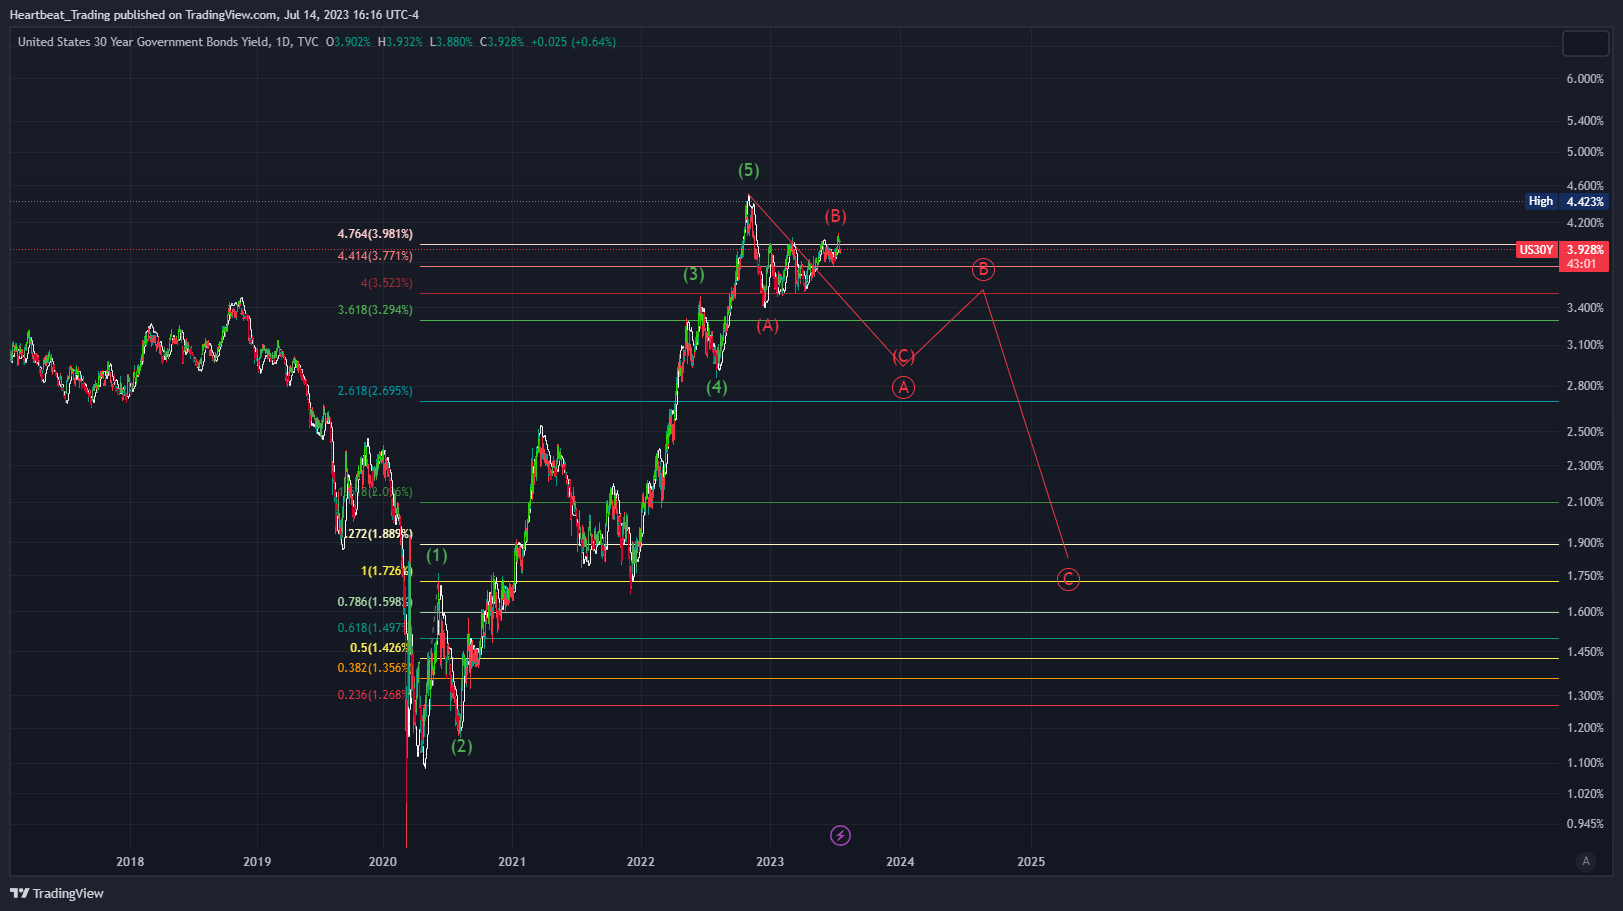Click the 2019 label on the time axis
This screenshot has height=911, width=1623.
click(257, 861)
